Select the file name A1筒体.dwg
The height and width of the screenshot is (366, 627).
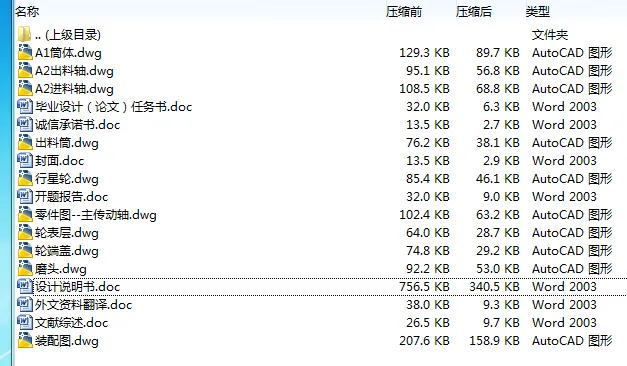68,53
